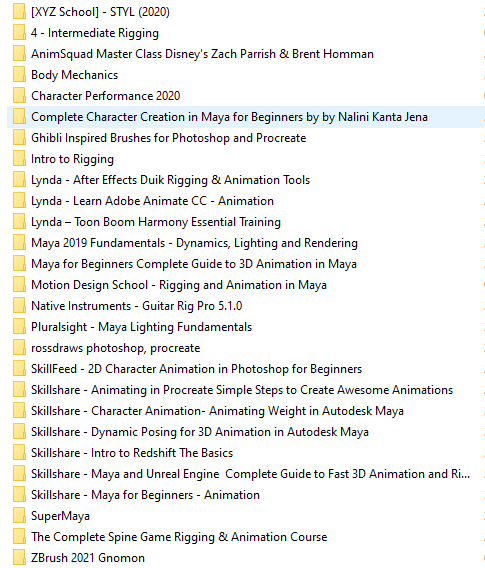Click Maya 2019 Fundamentals folder name

tap(195, 243)
